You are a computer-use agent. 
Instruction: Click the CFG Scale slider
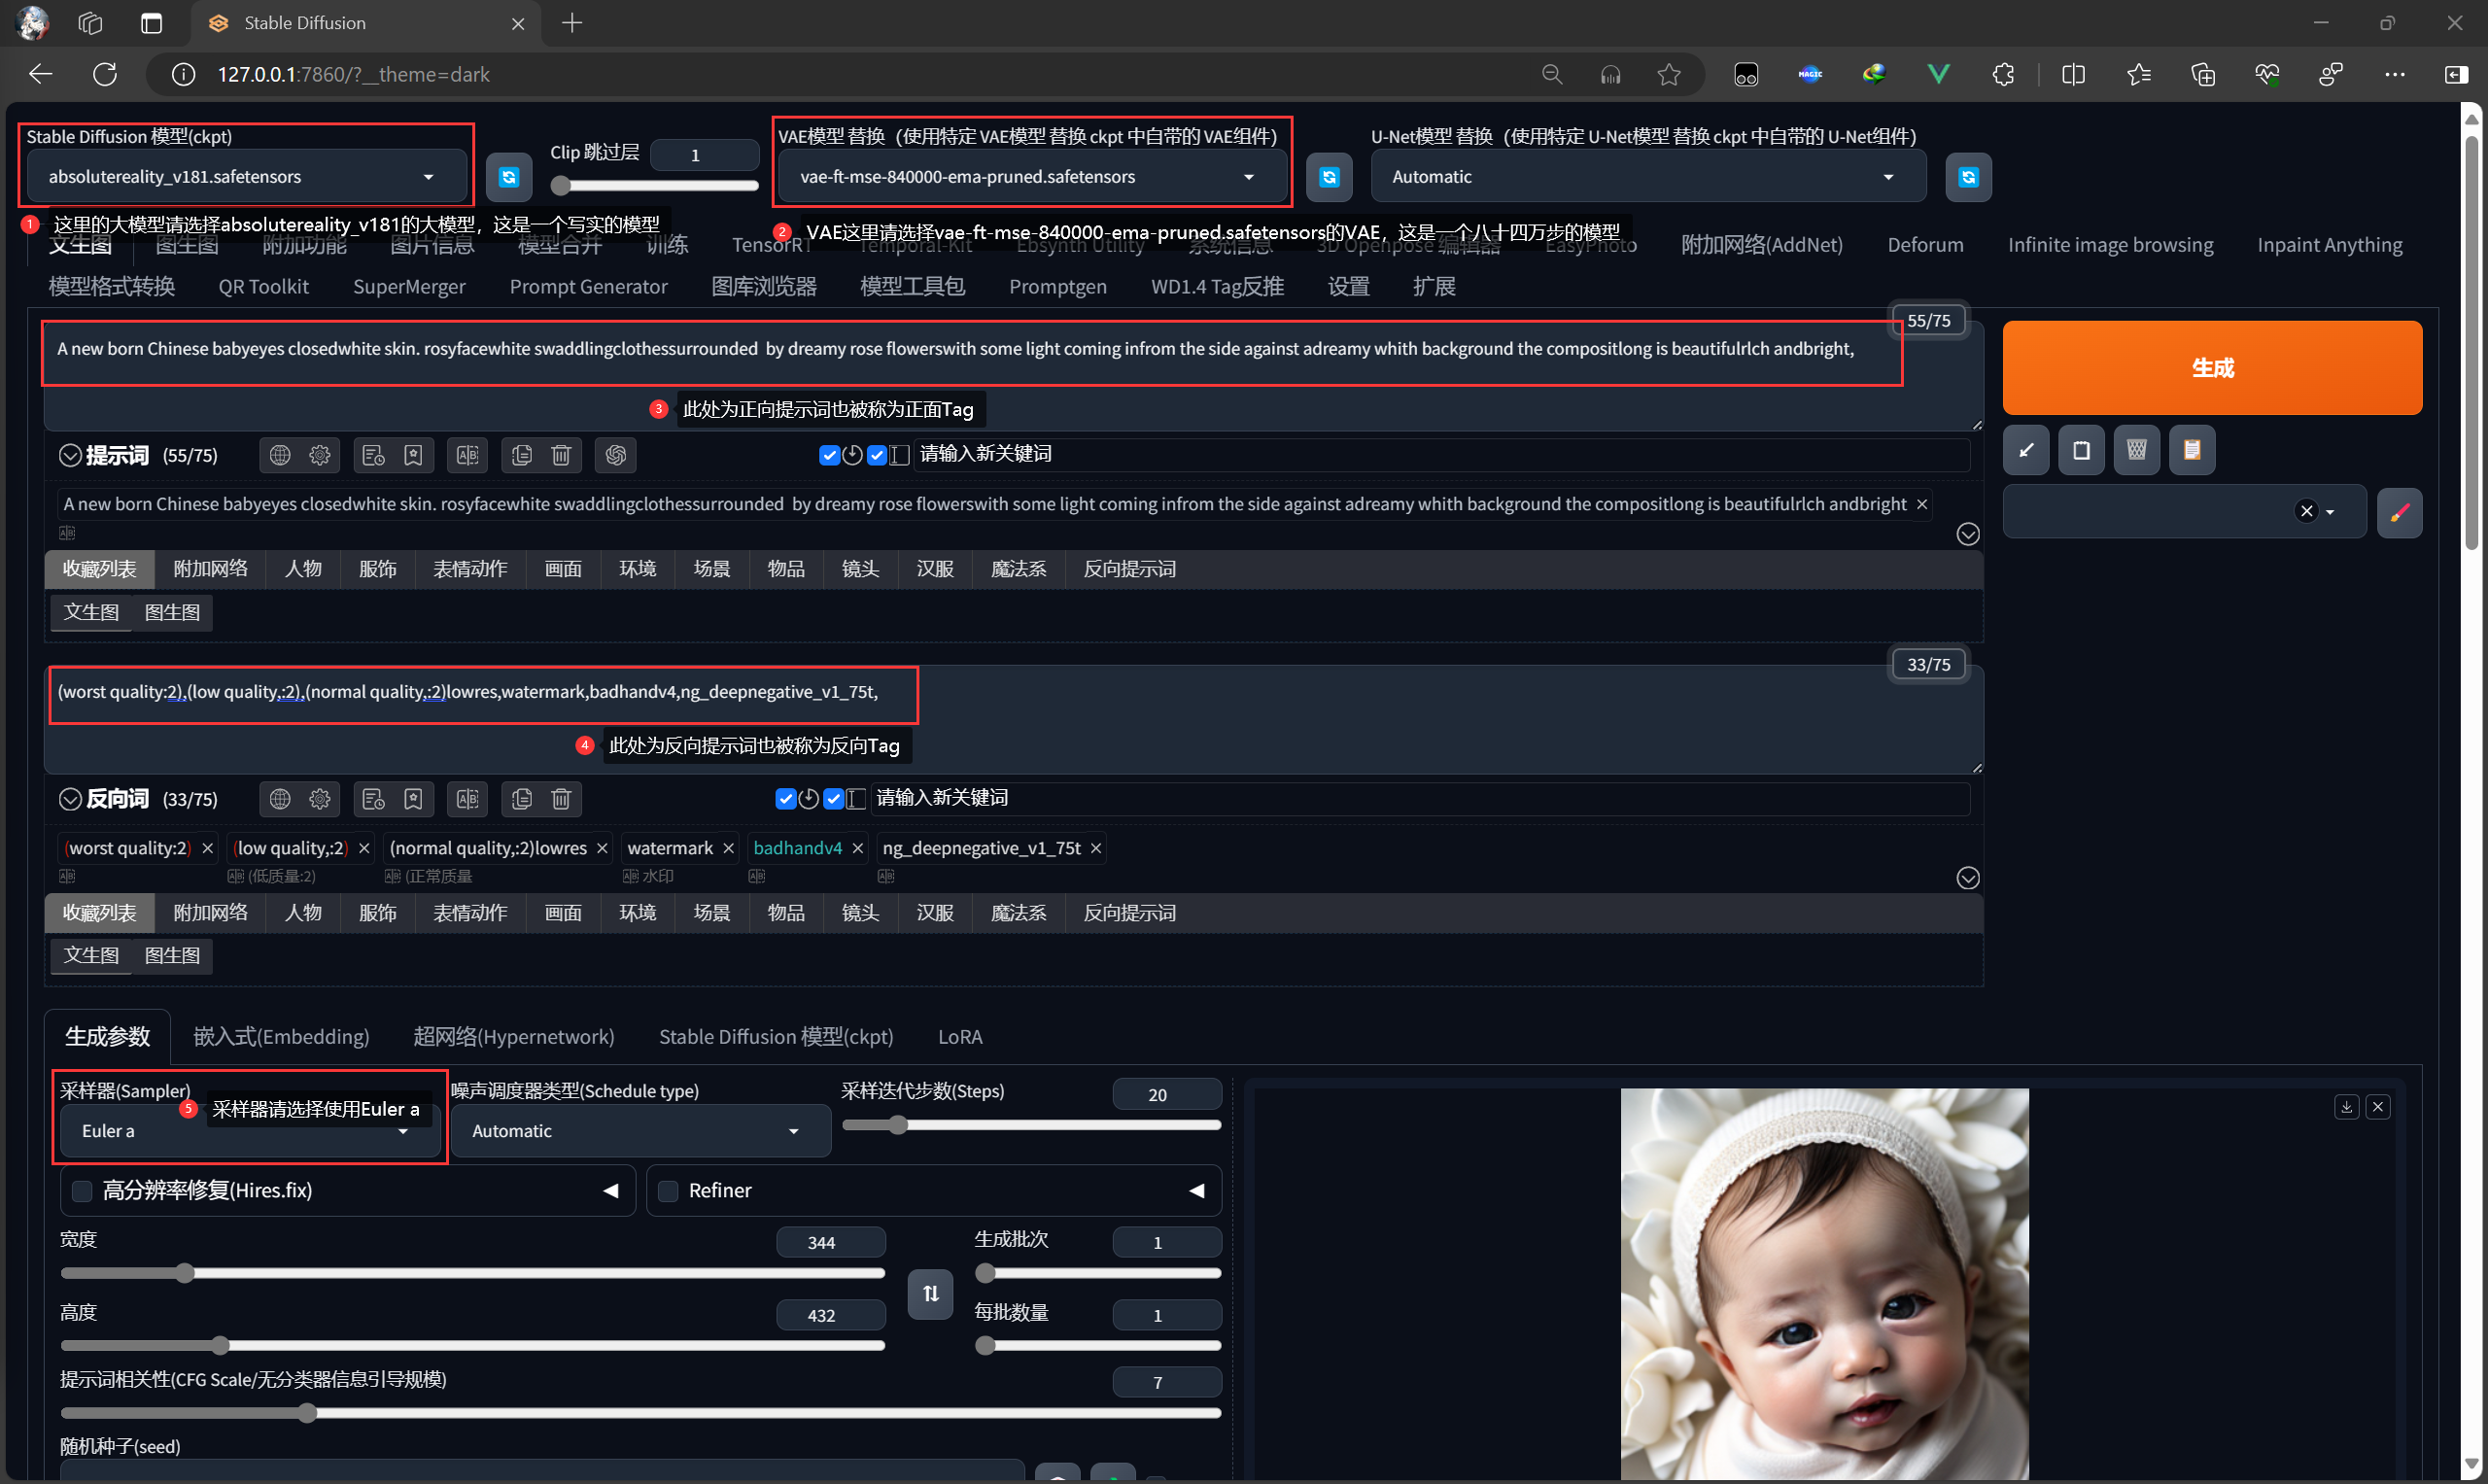click(x=640, y=1413)
